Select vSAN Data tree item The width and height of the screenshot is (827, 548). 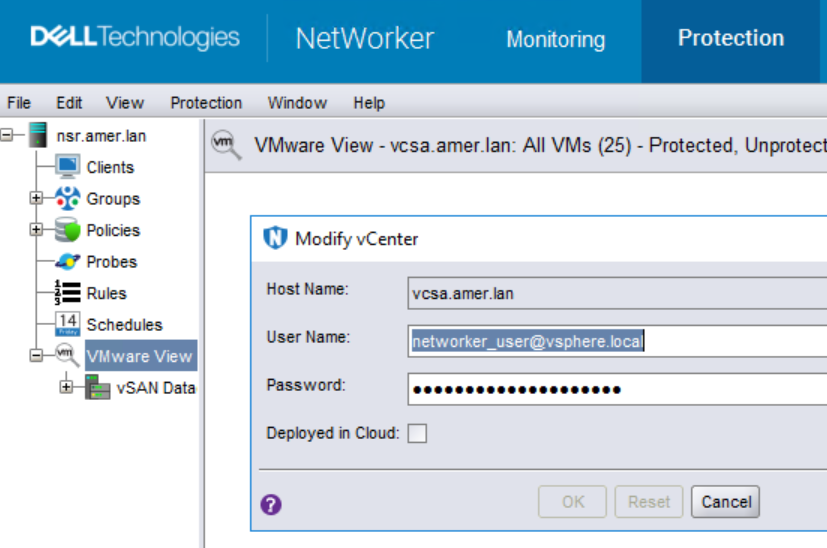tap(156, 388)
